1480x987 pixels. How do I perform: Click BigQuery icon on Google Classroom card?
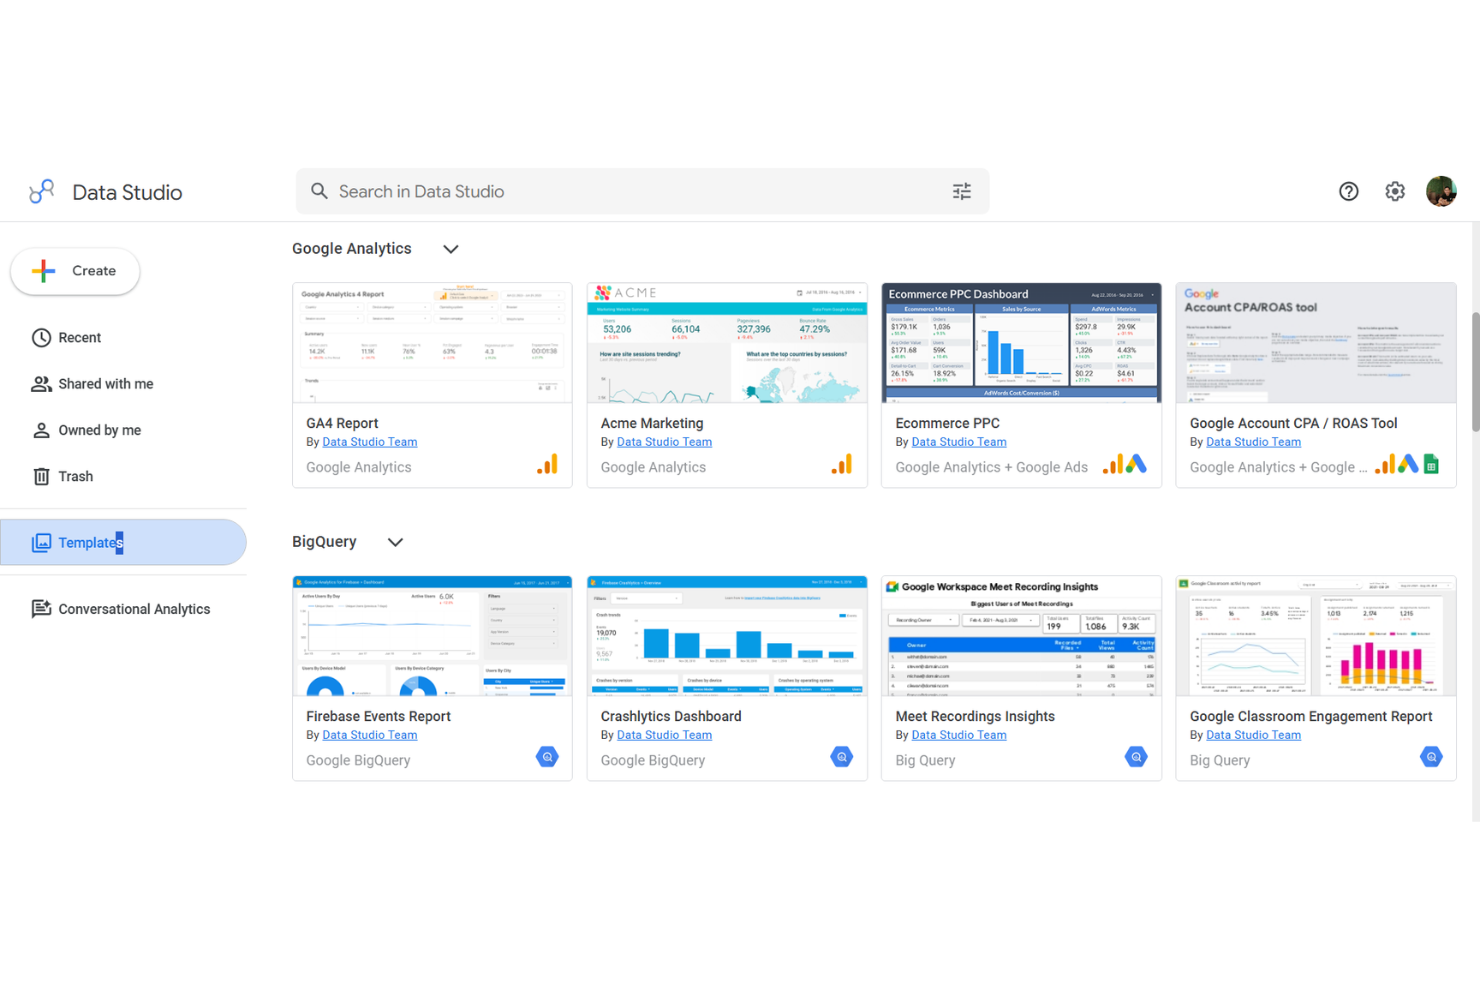1431,757
